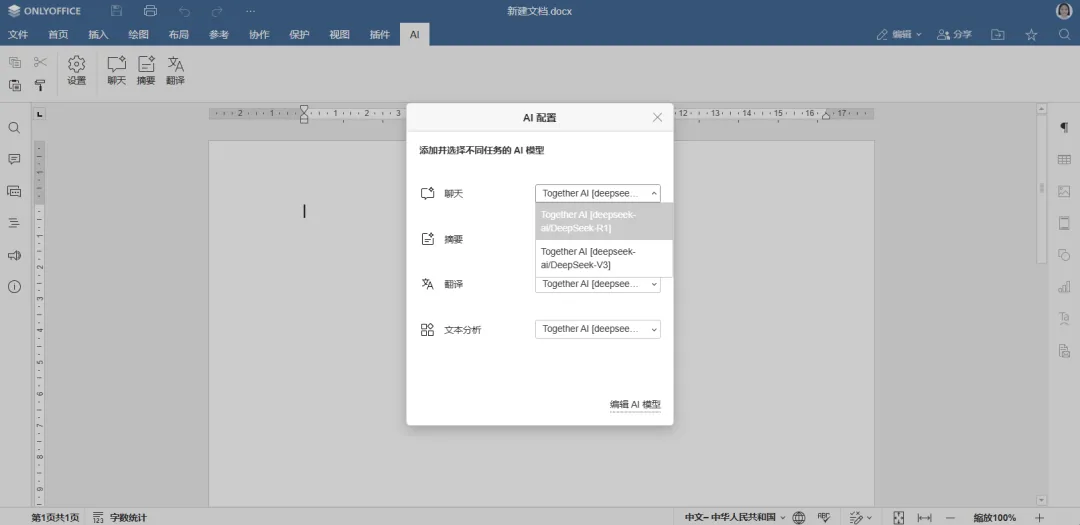
Task: Click the search magnifier in top right
Action: click(x=1064, y=34)
